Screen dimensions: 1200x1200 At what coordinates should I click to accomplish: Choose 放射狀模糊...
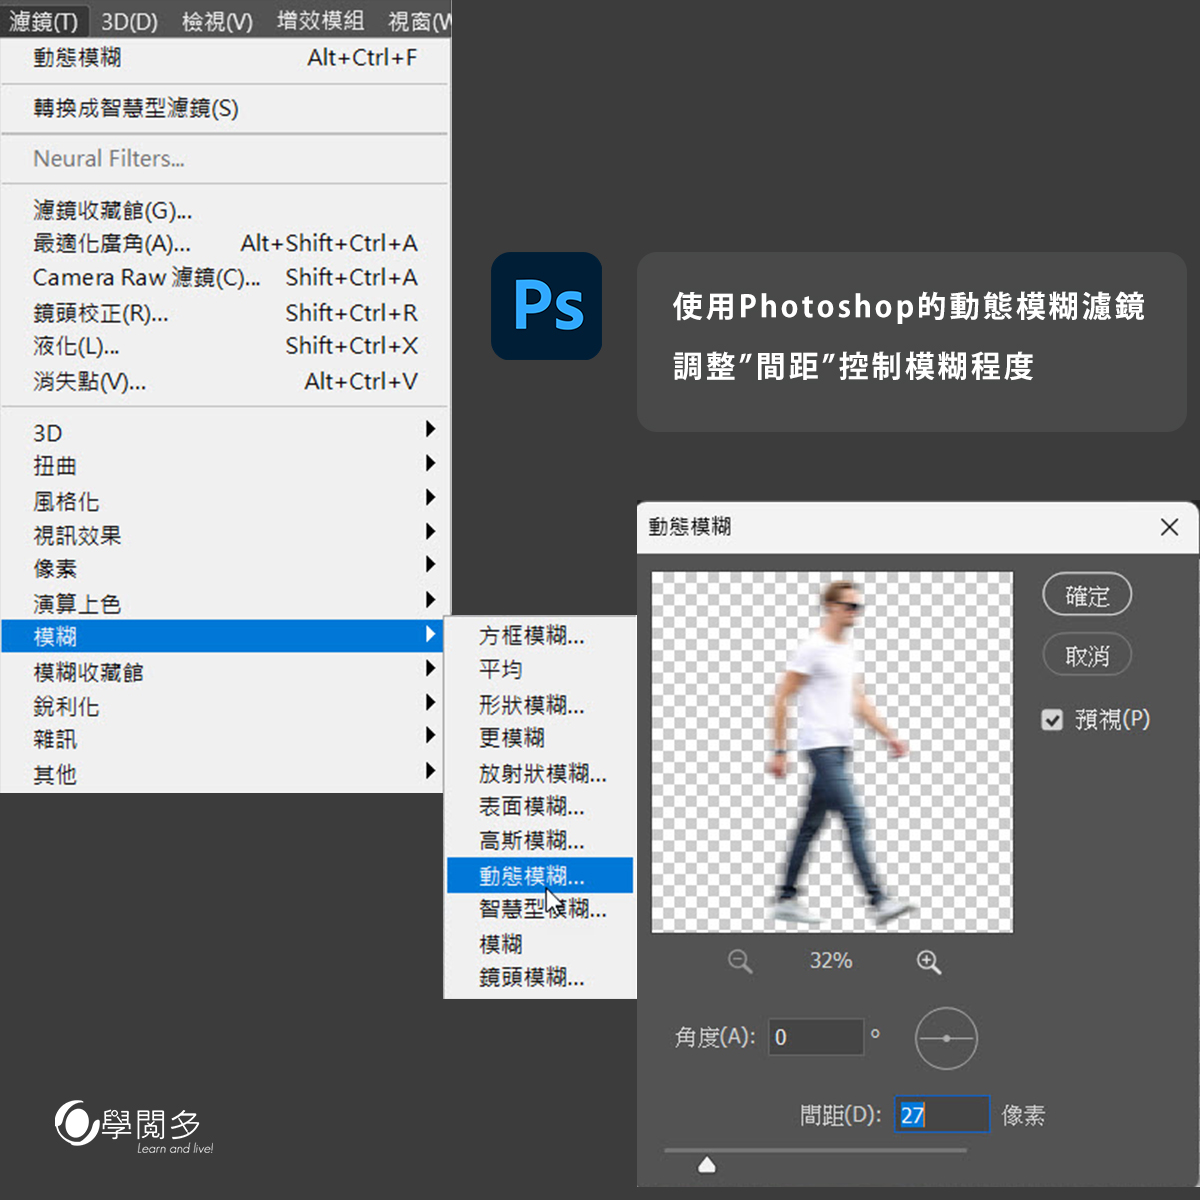click(x=540, y=773)
